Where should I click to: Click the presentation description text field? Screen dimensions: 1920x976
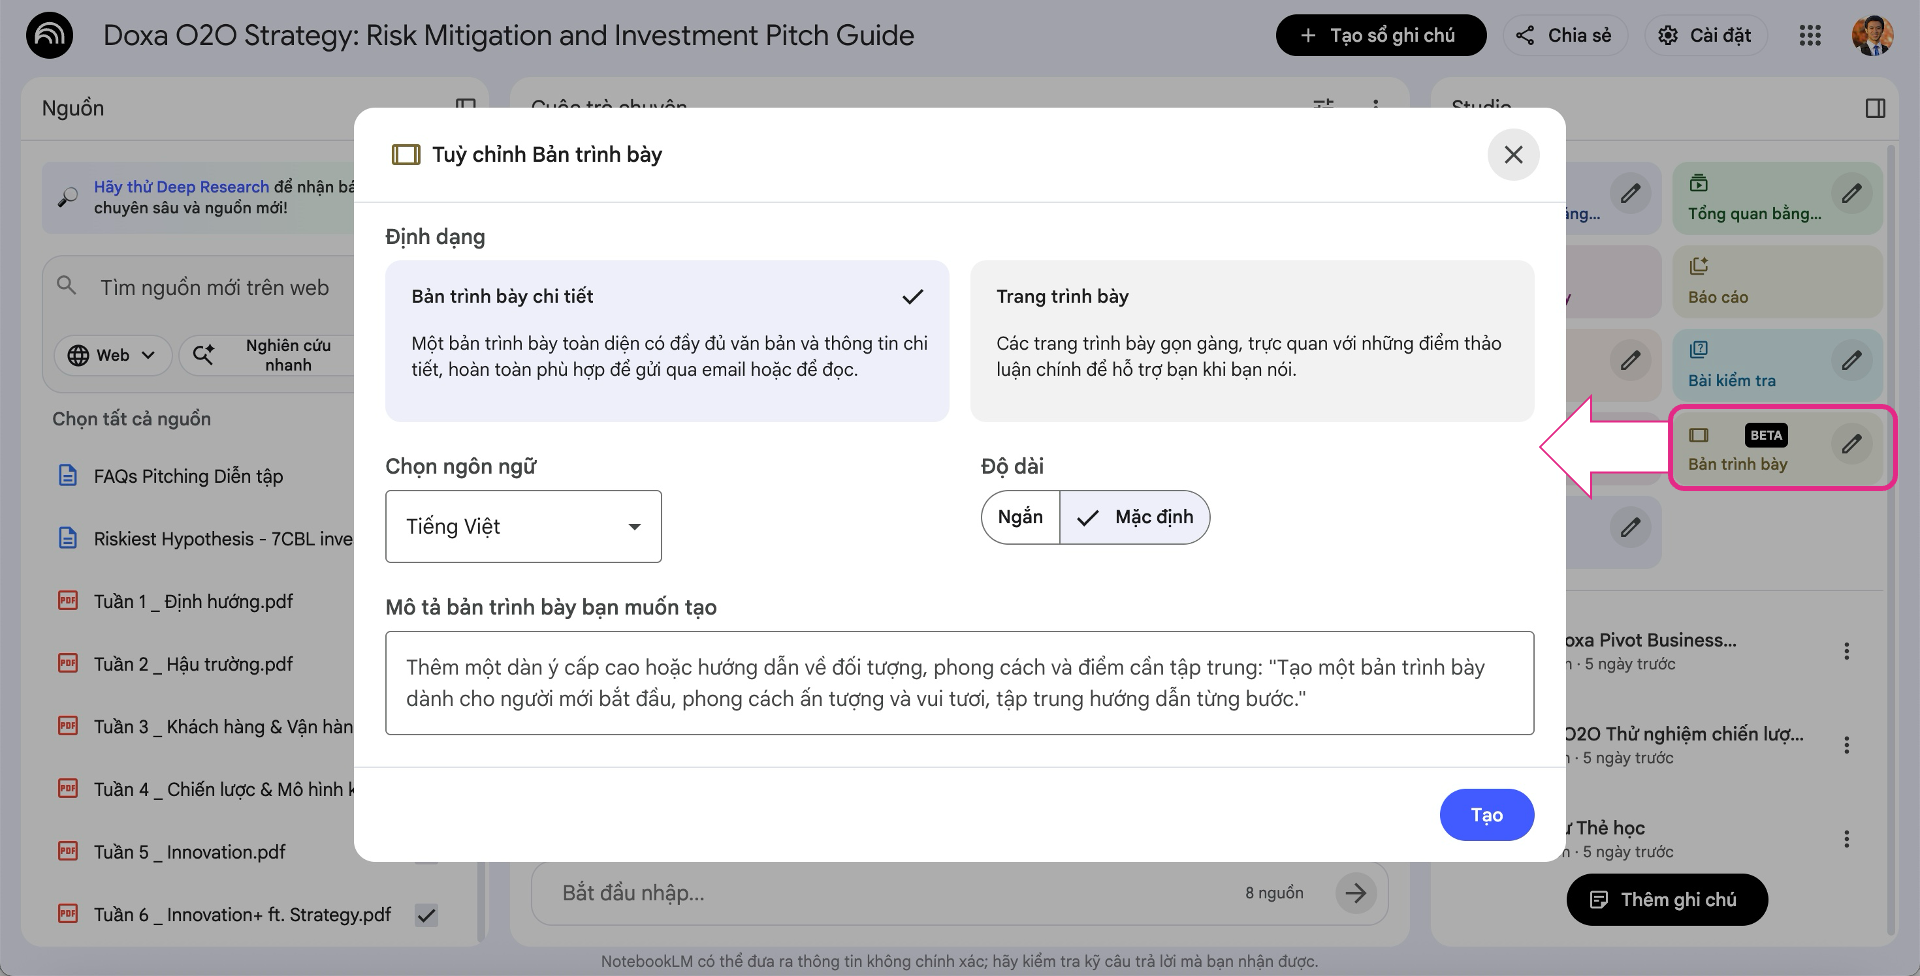[959, 683]
